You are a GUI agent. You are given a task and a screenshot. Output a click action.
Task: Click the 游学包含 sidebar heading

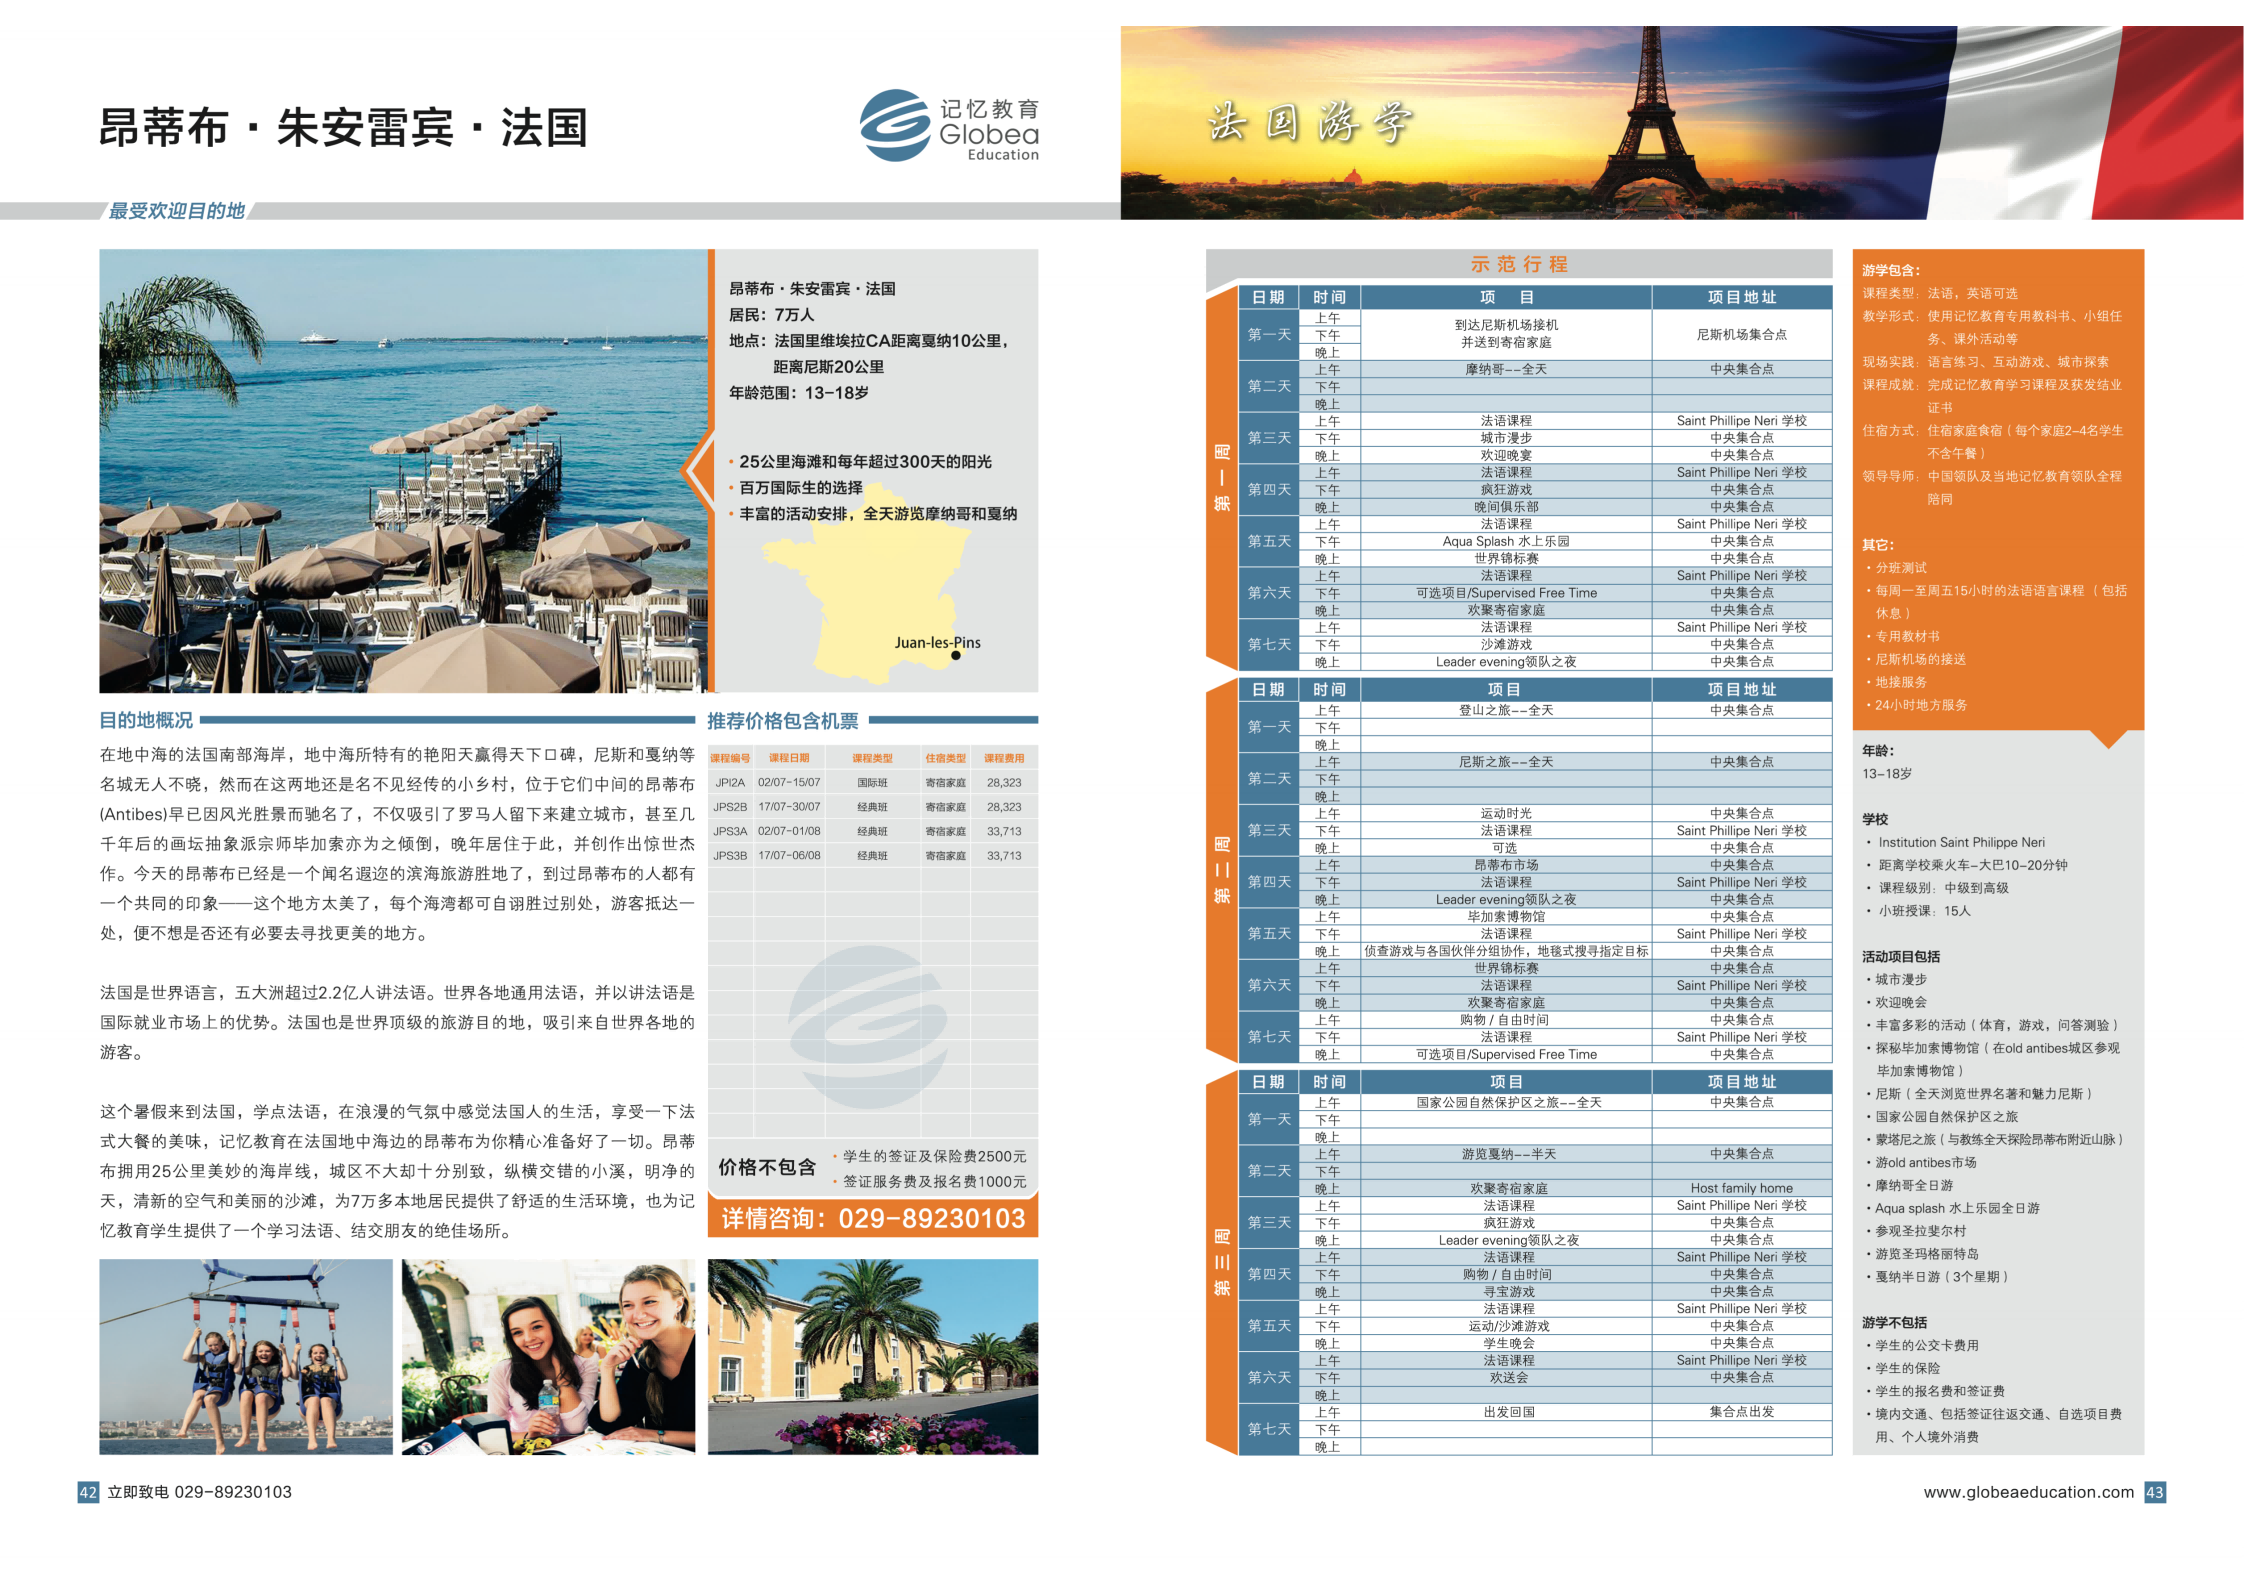tap(1891, 270)
